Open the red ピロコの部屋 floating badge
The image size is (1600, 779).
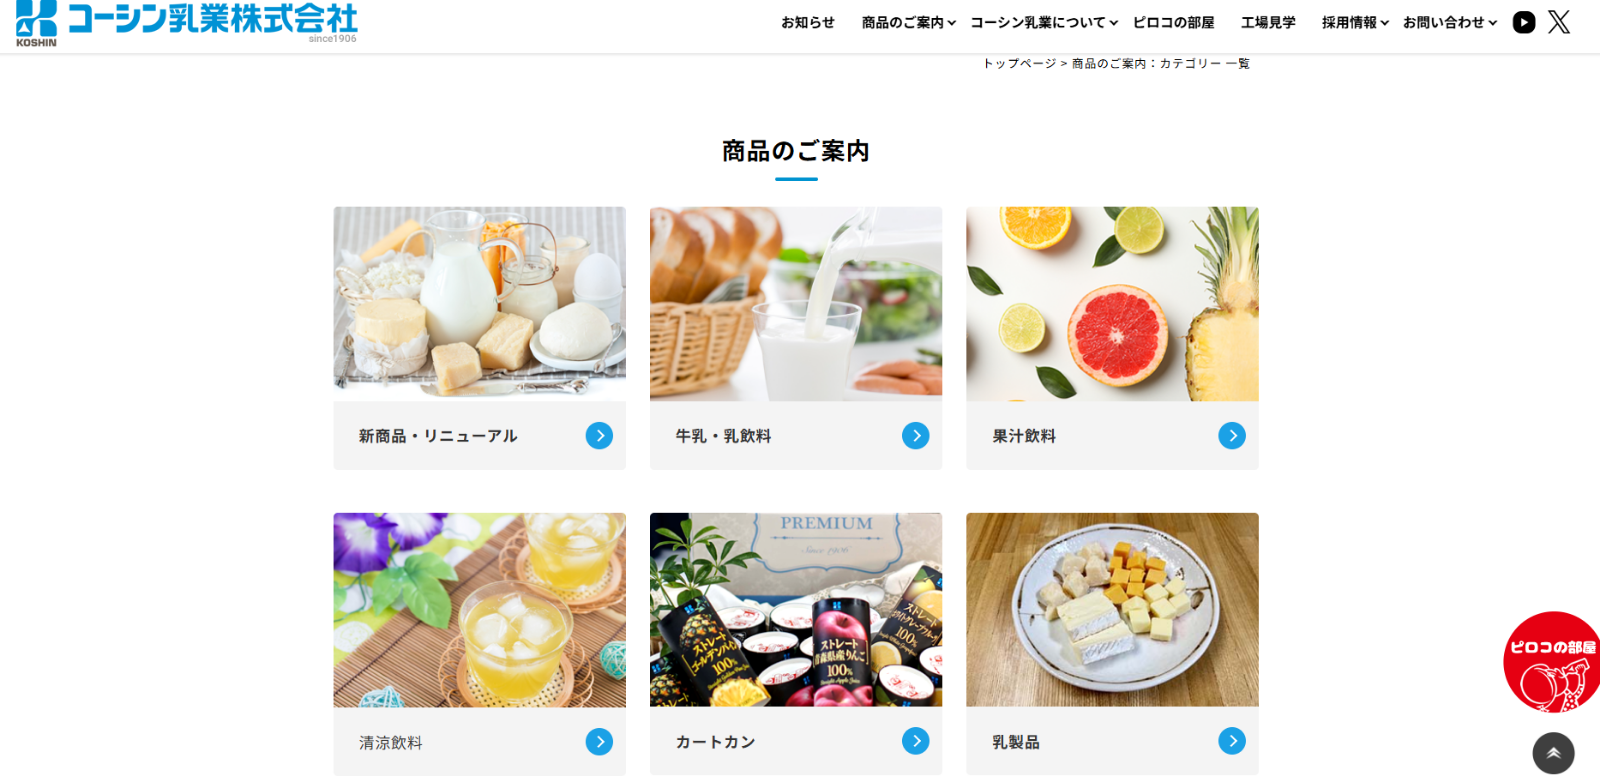click(x=1552, y=662)
